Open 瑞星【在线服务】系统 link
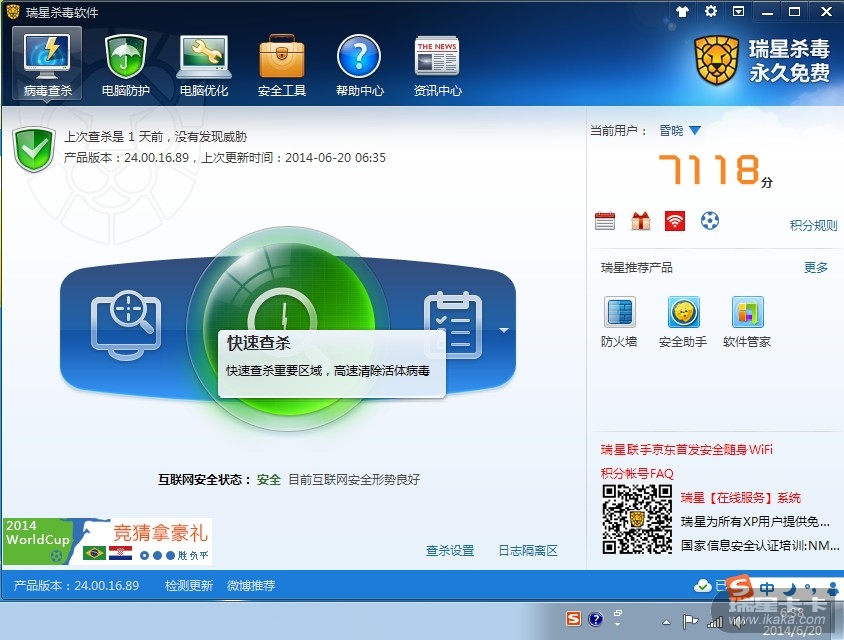This screenshot has height=640, width=844. click(x=741, y=498)
